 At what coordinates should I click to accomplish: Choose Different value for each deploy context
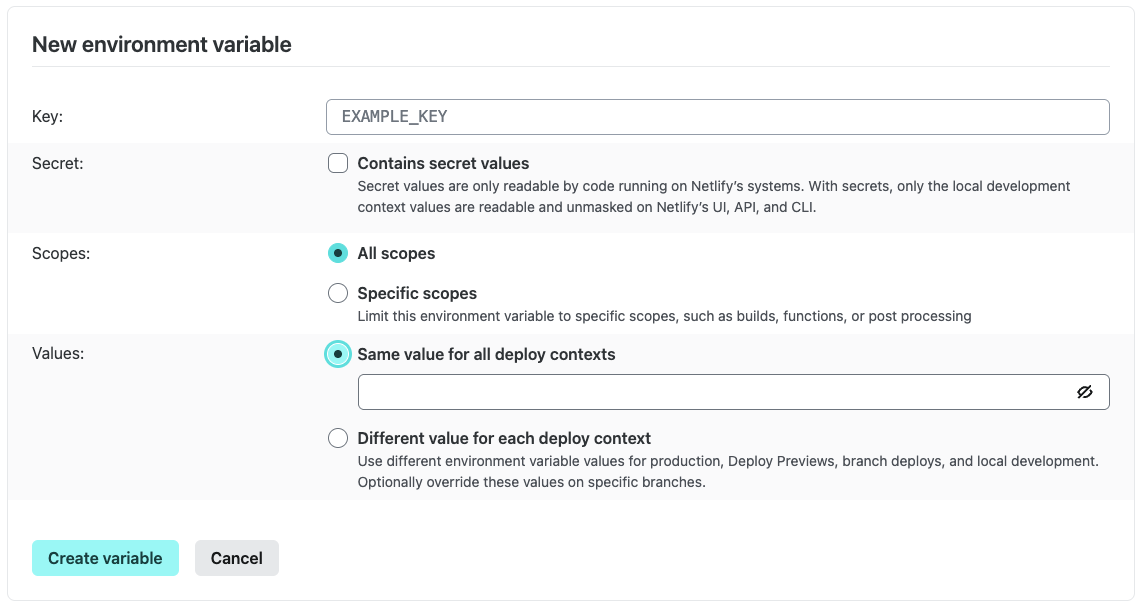click(x=337, y=438)
